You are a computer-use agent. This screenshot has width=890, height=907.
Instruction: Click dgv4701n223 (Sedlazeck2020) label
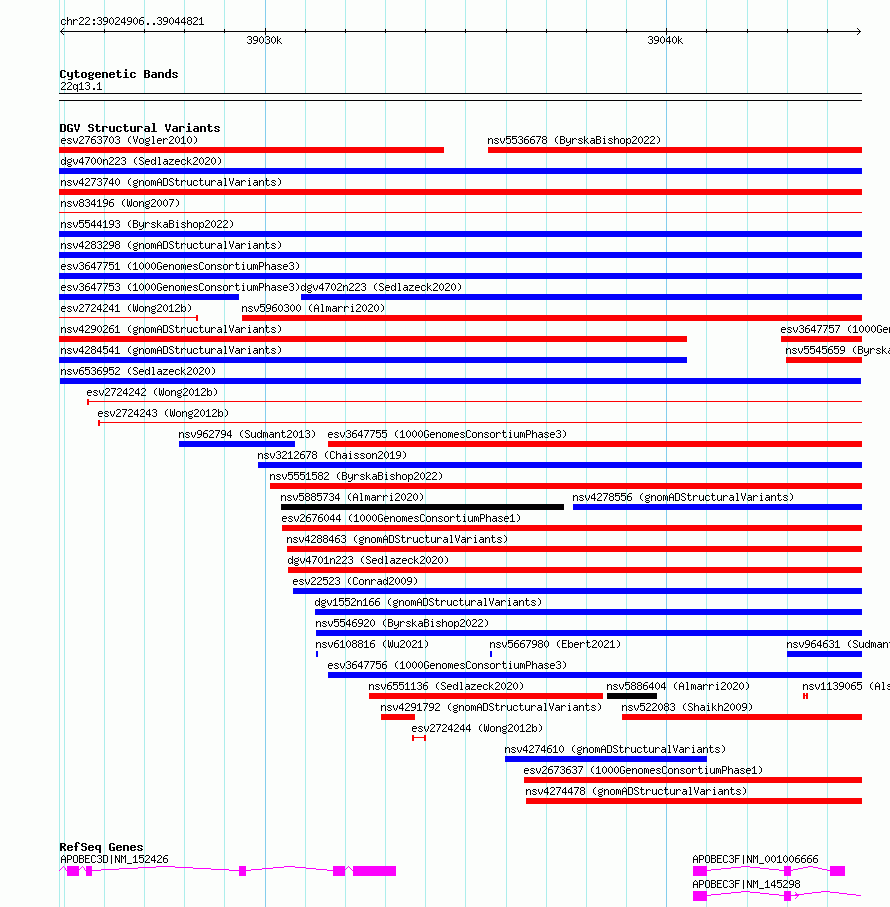click(x=368, y=560)
